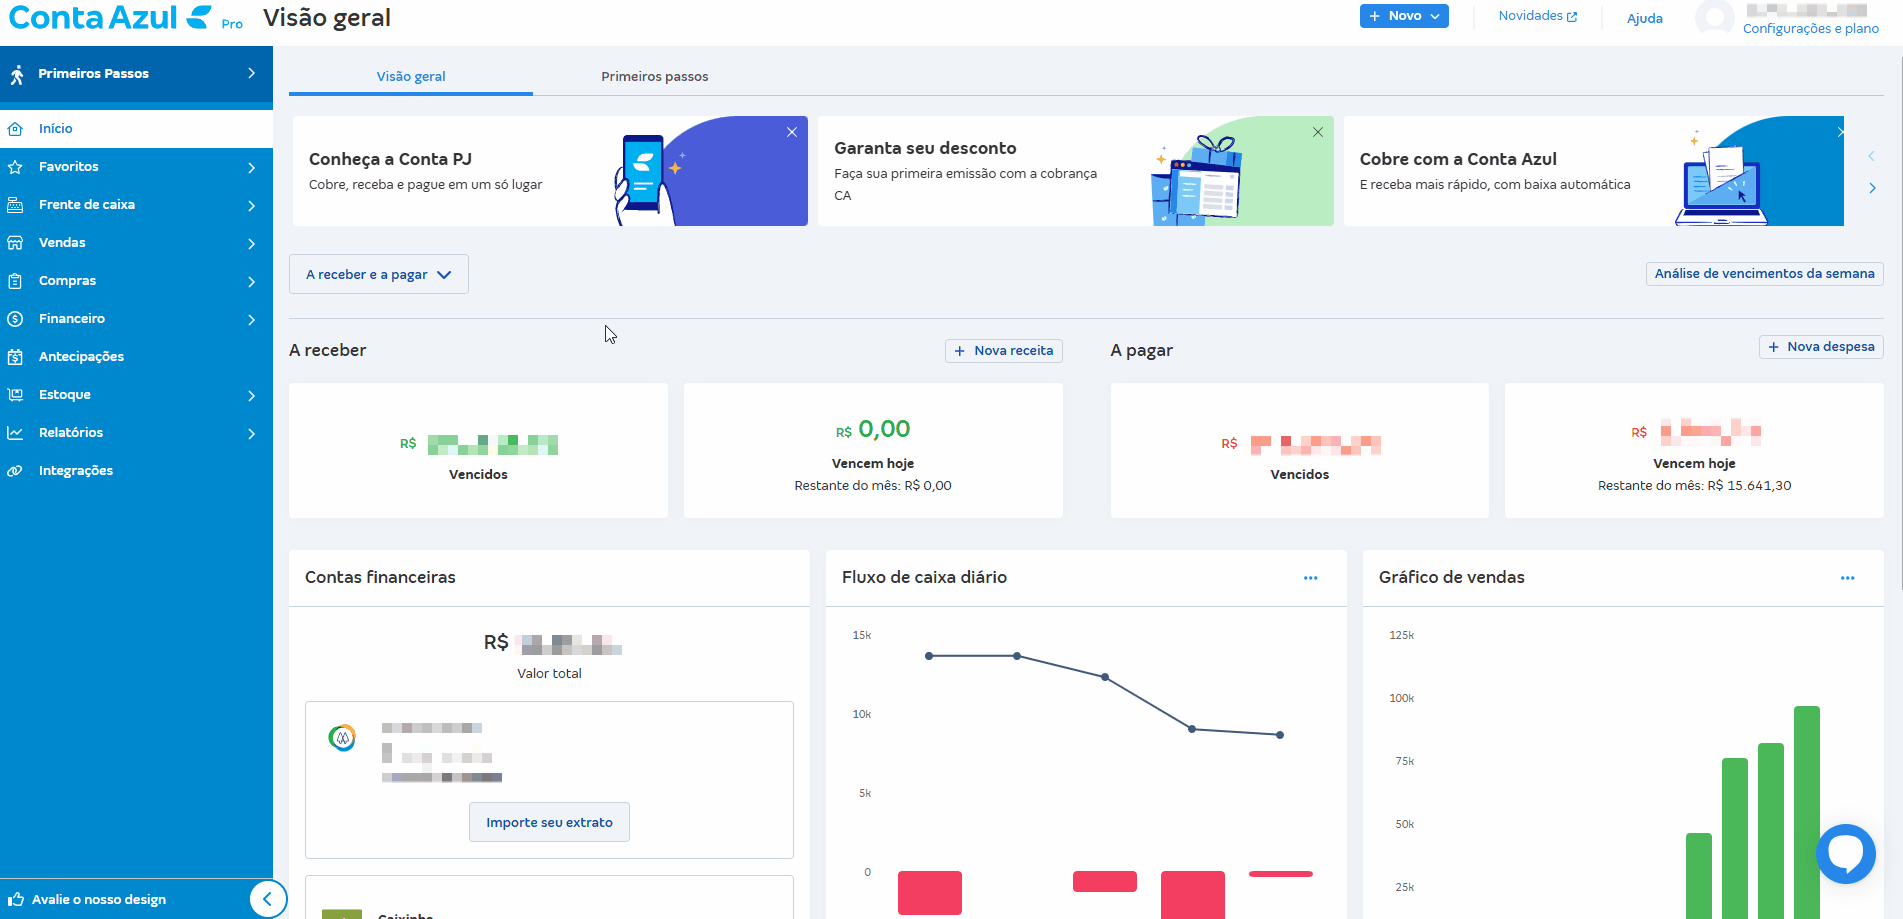The width and height of the screenshot is (1903, 919).
Task: Click the Importe seu extrato button
Action: click(549, 822)
